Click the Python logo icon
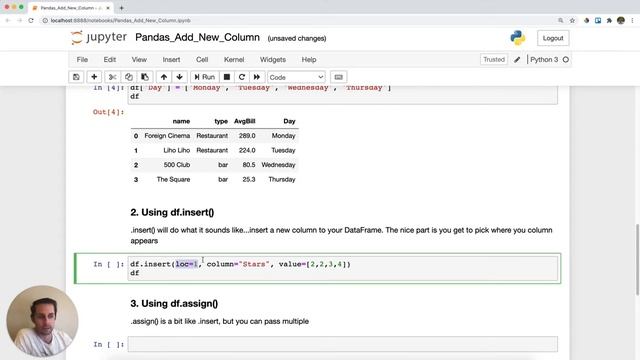 click(518, 38)
